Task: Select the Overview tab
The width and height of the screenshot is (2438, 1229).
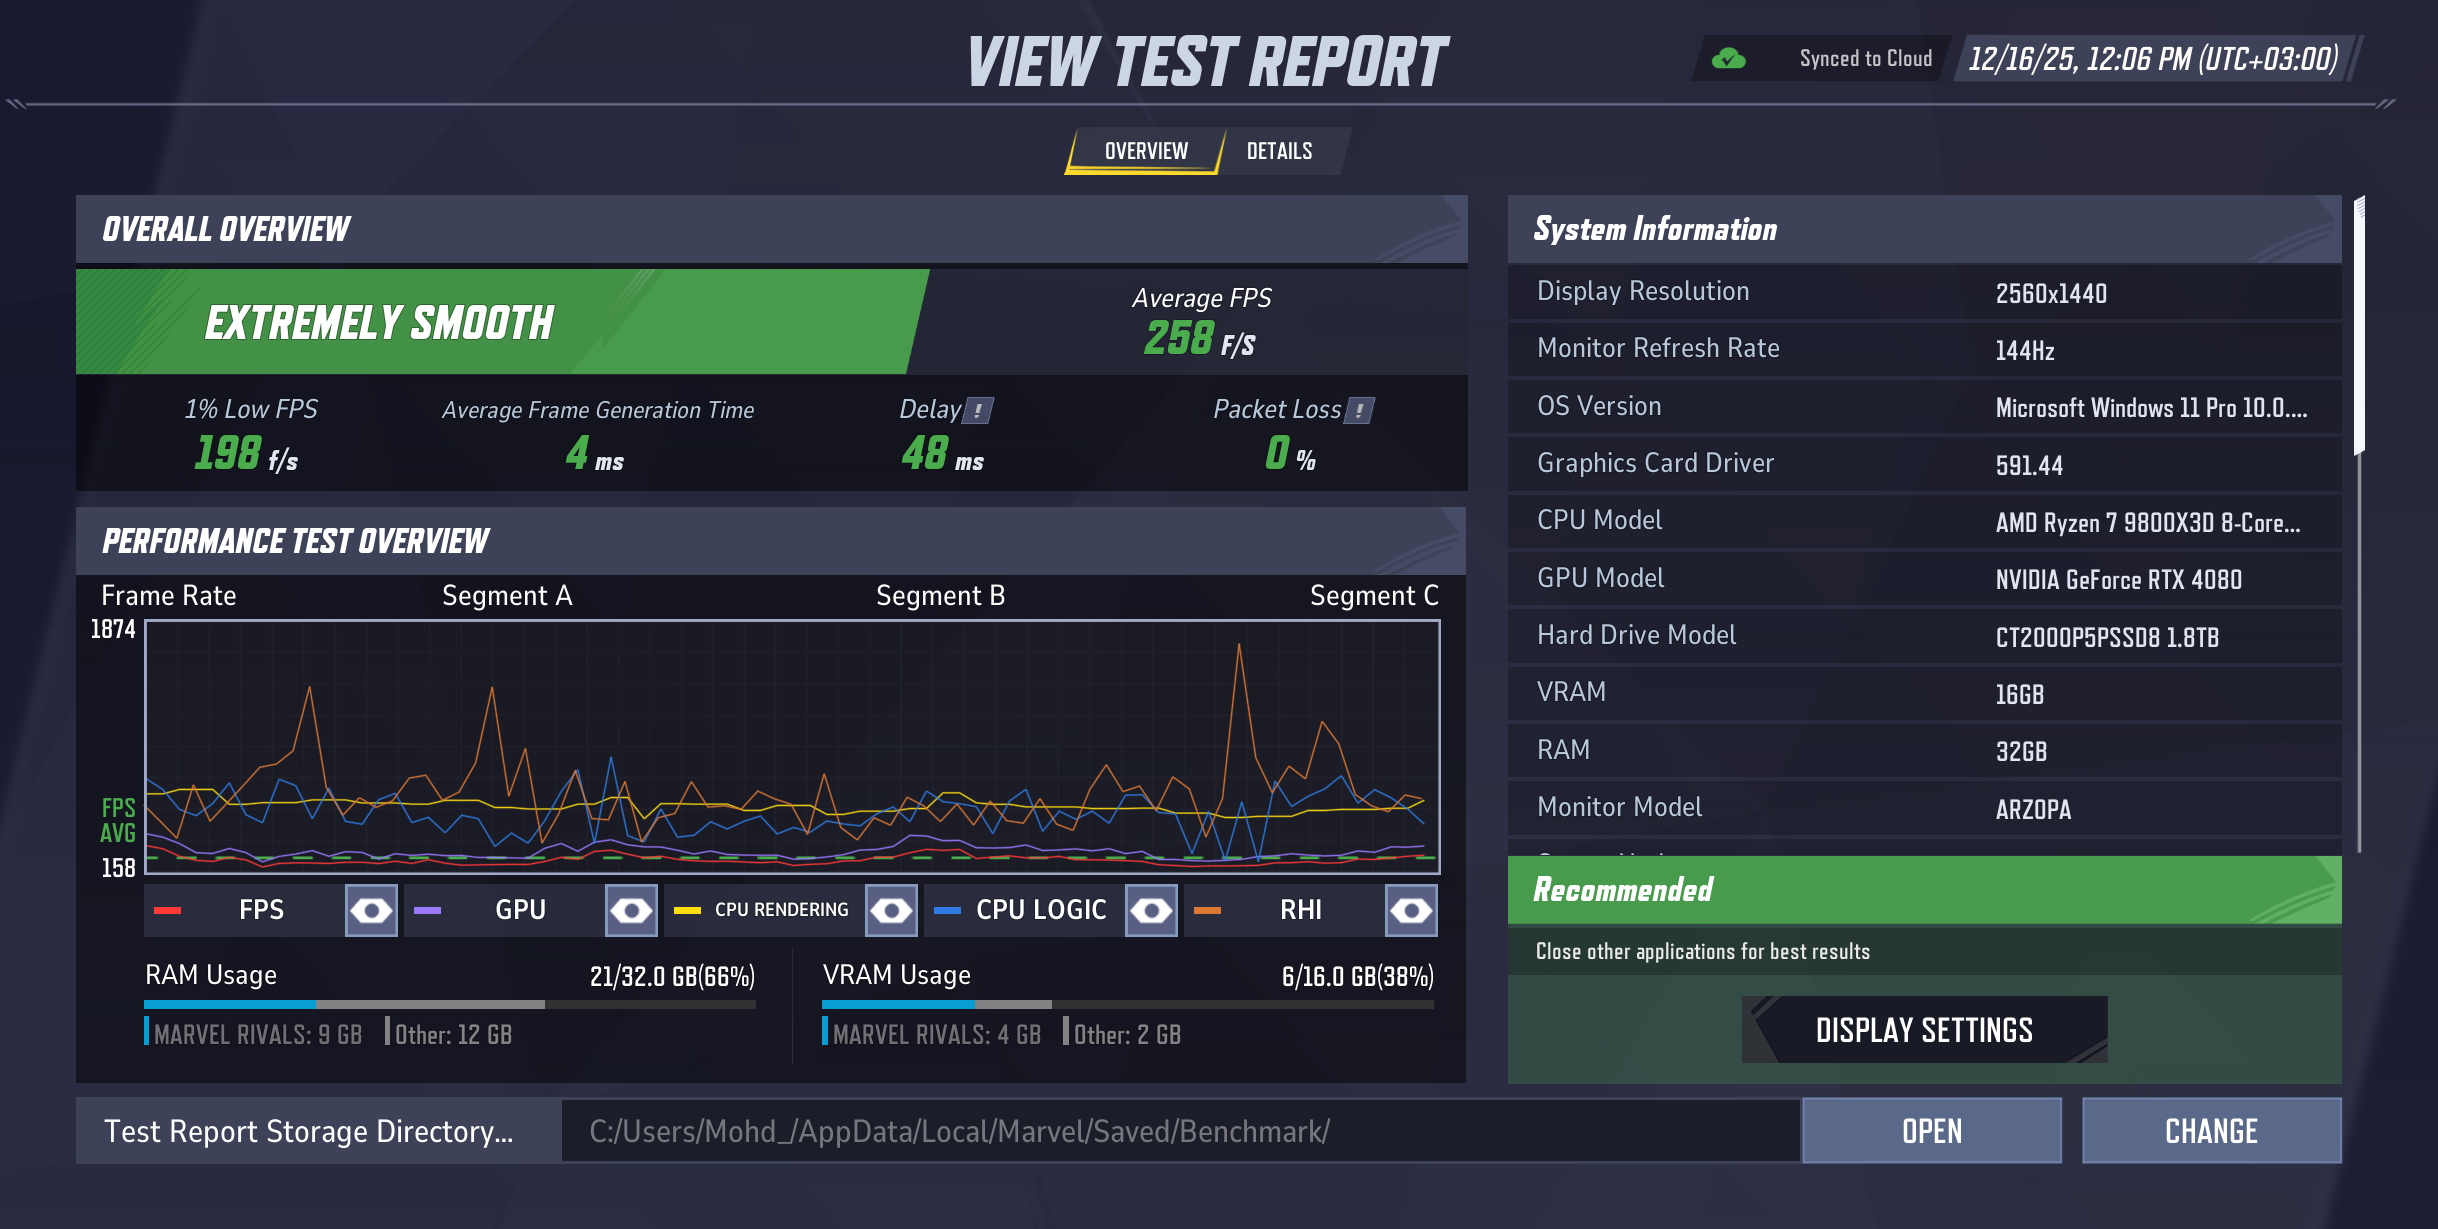Action: pyautogui.click(x=1144, y=150)
